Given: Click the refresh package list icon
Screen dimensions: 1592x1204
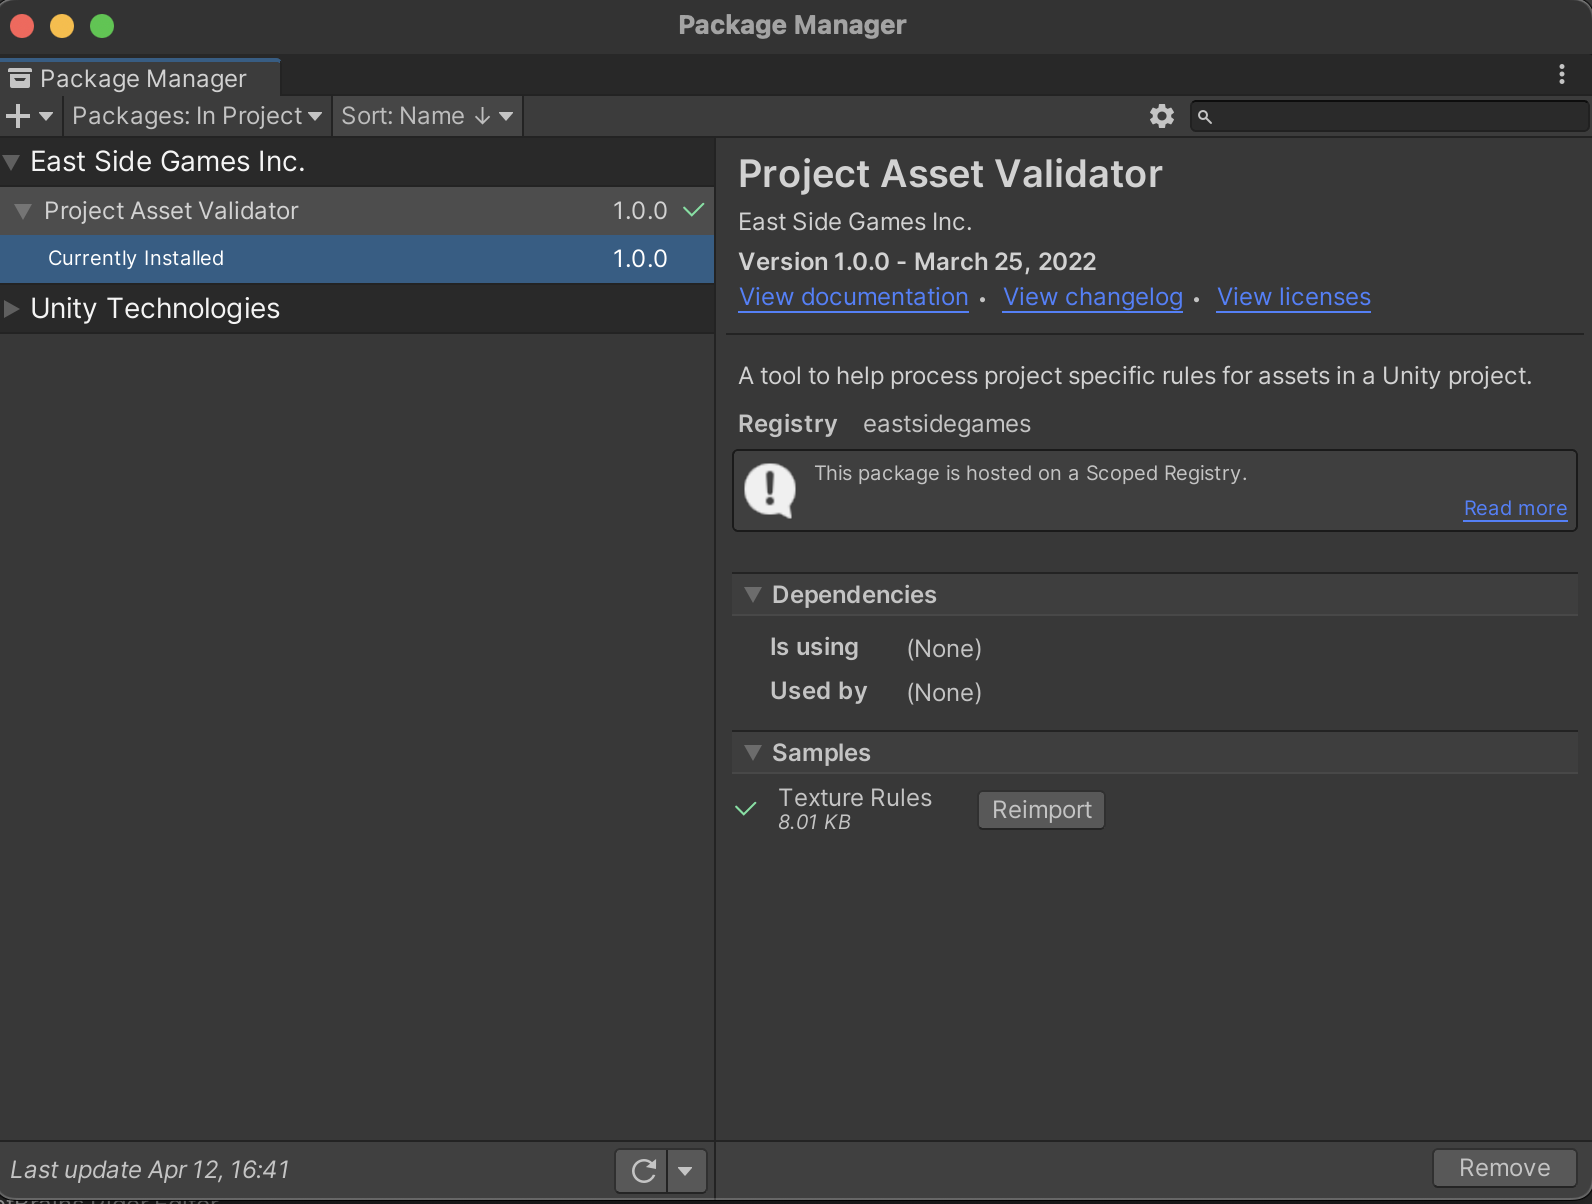Looking at the screenshot, I should tap(643, 1170).
